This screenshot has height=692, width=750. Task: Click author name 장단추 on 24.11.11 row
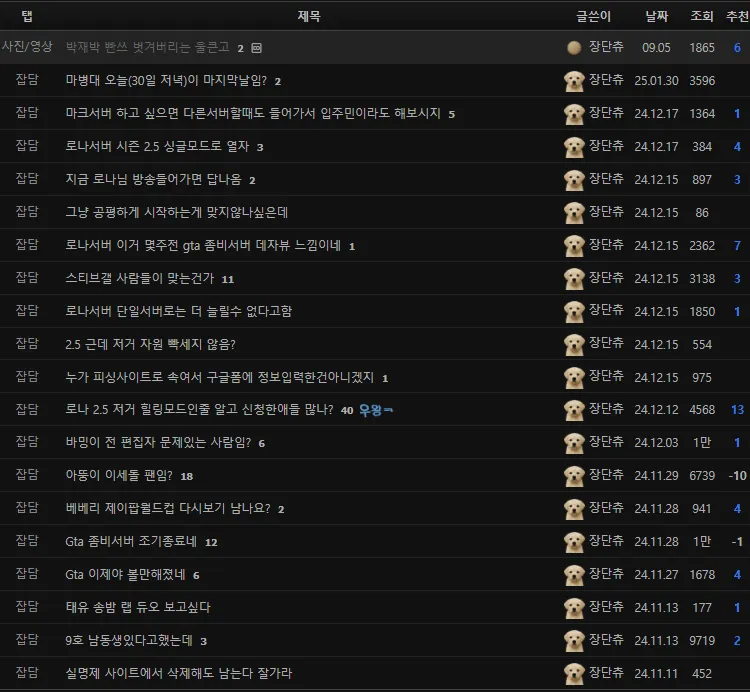pos(606,673)
